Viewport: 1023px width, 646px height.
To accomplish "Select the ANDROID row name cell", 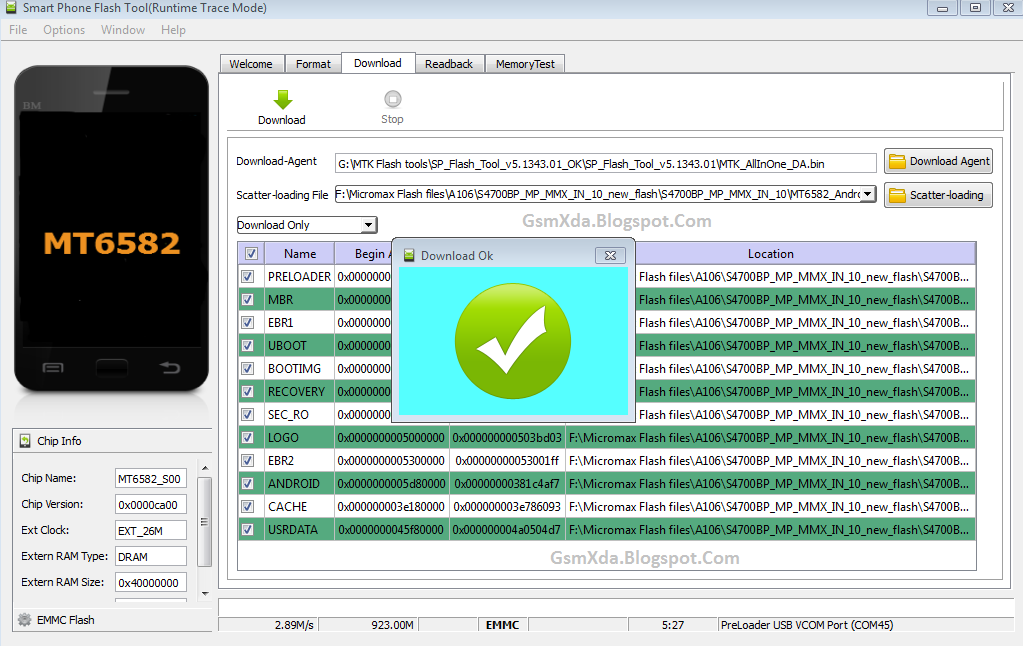I will [299, 484].
